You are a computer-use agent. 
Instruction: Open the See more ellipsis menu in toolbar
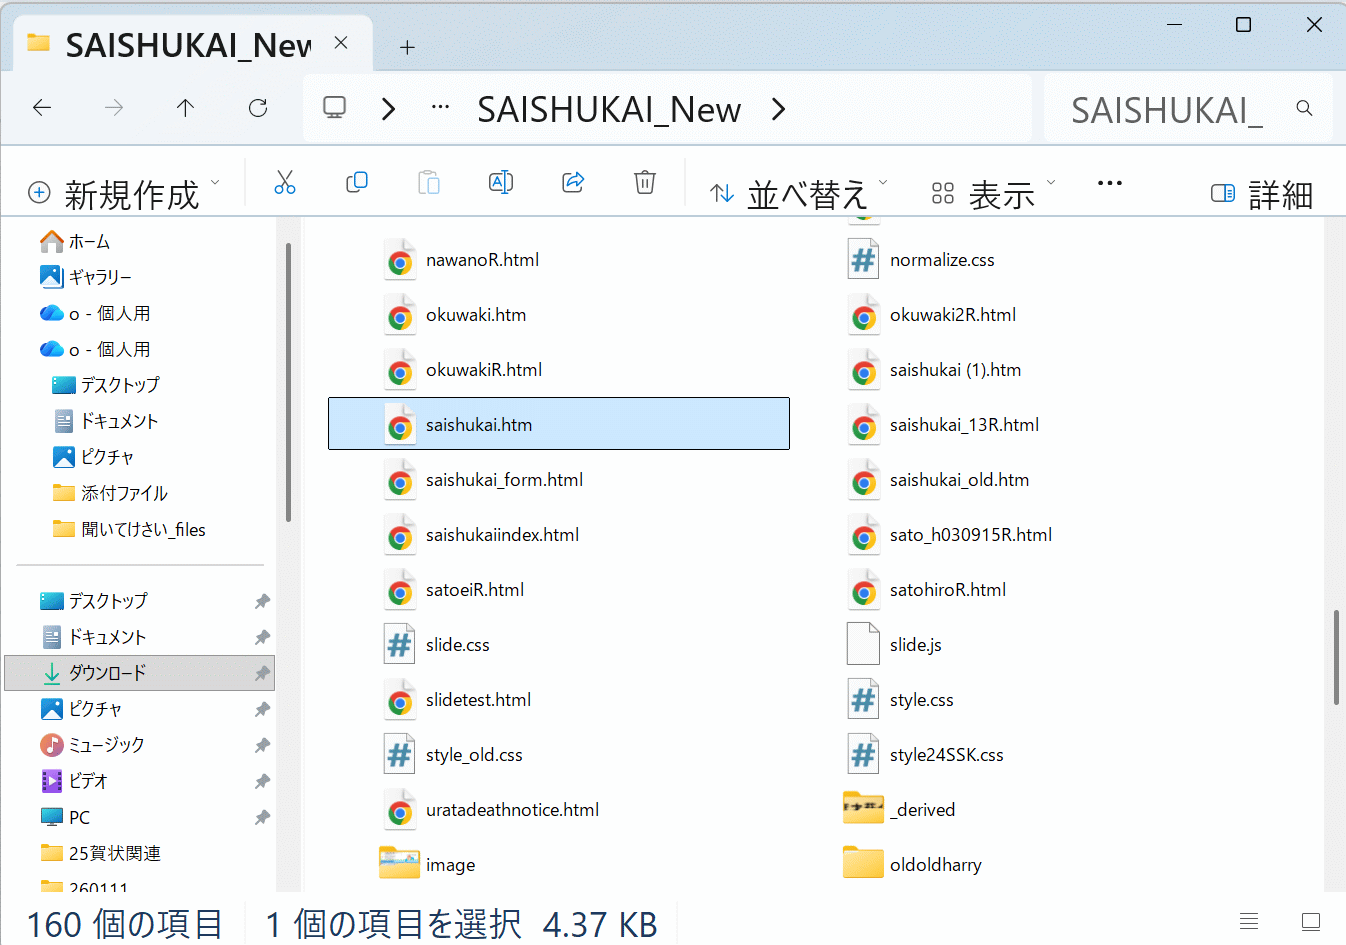point(1110,183)
